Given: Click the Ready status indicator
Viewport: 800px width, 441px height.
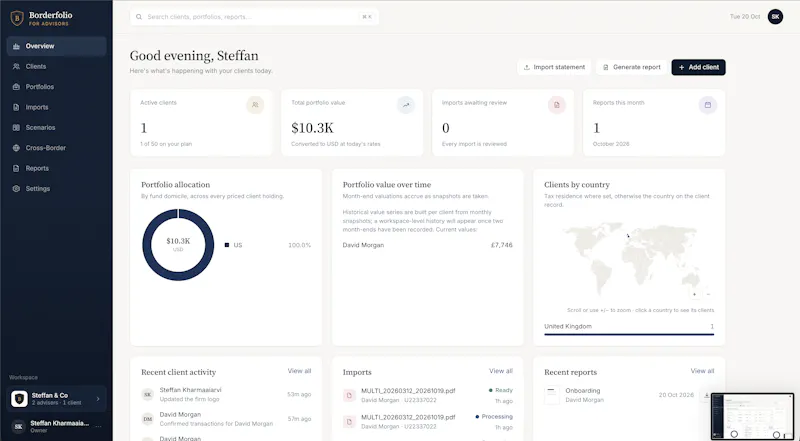Looking at the screenshot, I should point(501,390).
